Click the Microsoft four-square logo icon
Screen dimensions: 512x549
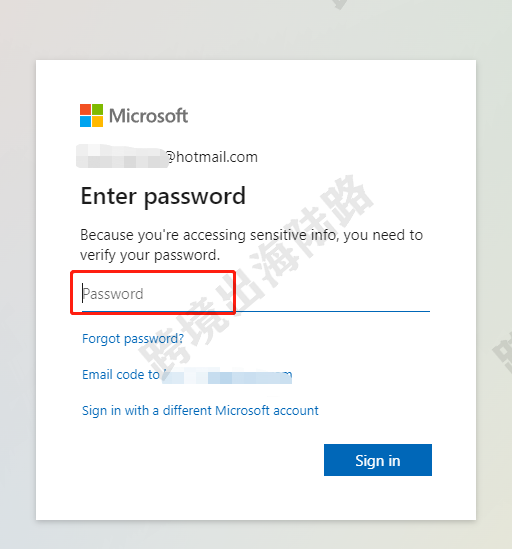(91, 116)
